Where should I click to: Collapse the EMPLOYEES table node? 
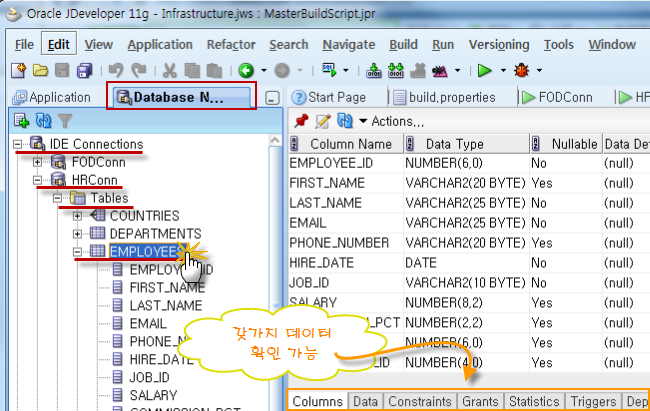[x=77, y=252]
